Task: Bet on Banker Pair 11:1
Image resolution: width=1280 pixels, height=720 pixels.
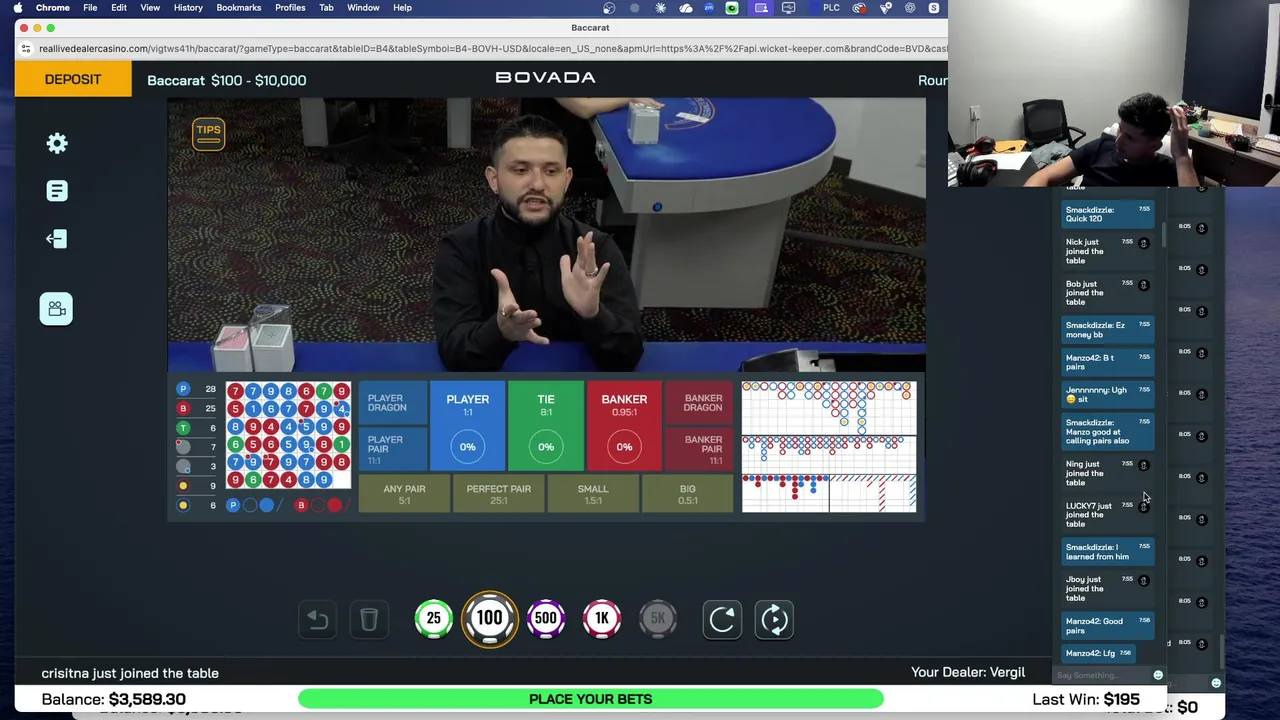Action: pyautogui.click(x=699, y=449)
